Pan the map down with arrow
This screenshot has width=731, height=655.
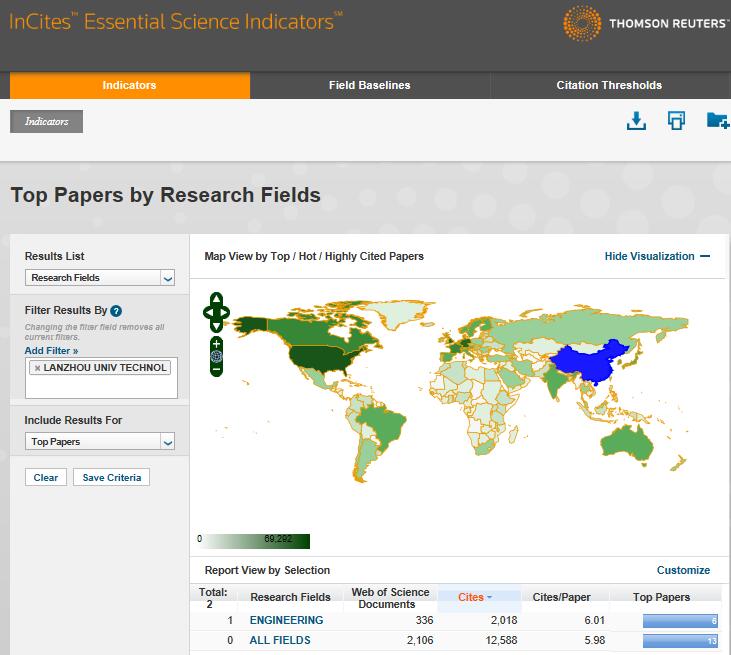tap(217, 325)
